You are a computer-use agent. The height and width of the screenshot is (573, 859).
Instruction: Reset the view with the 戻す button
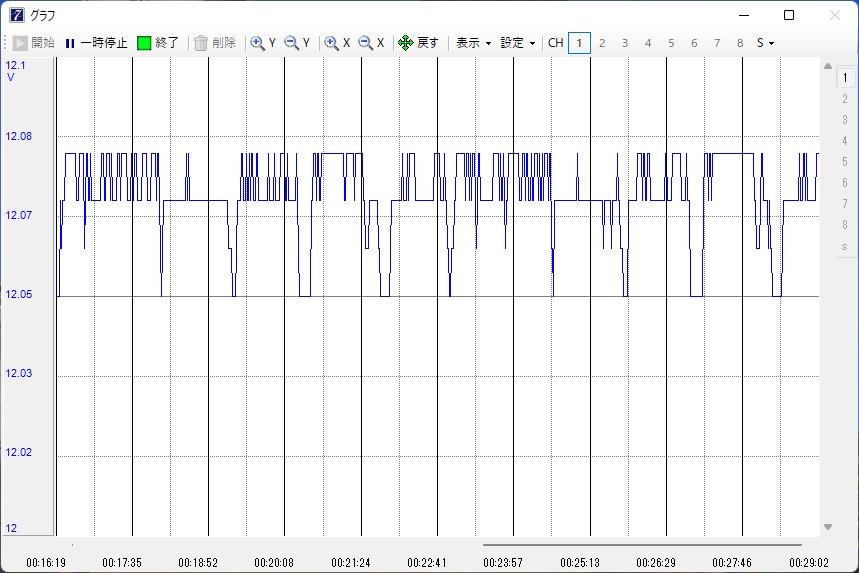(418, 43)
